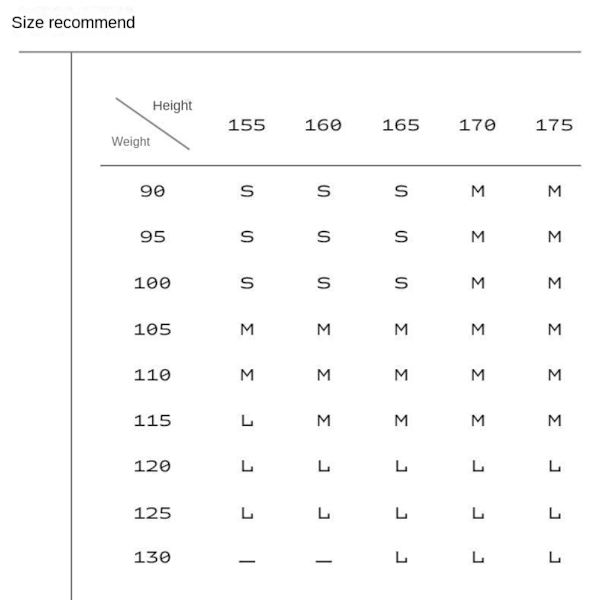Click the L cell for weight 125, height 175
This screenshot has height=600, width=600.
coord(555,513)
